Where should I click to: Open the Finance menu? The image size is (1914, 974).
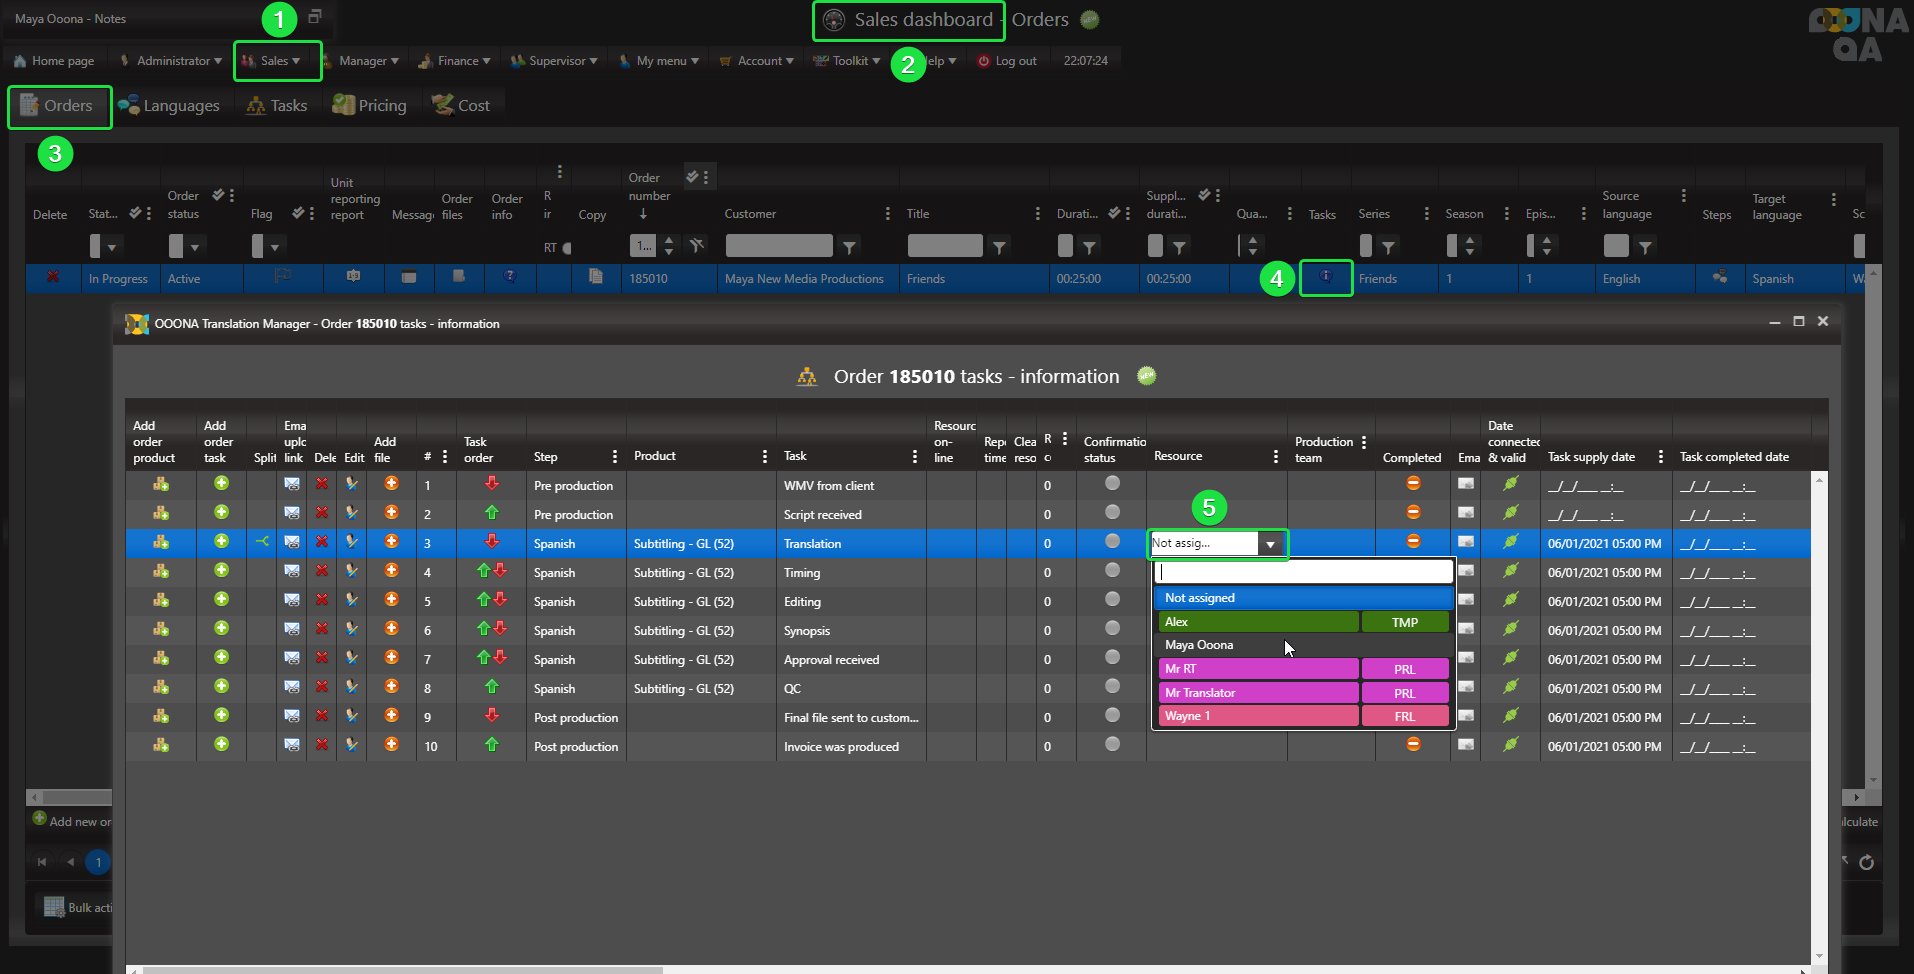coord(456,61)
